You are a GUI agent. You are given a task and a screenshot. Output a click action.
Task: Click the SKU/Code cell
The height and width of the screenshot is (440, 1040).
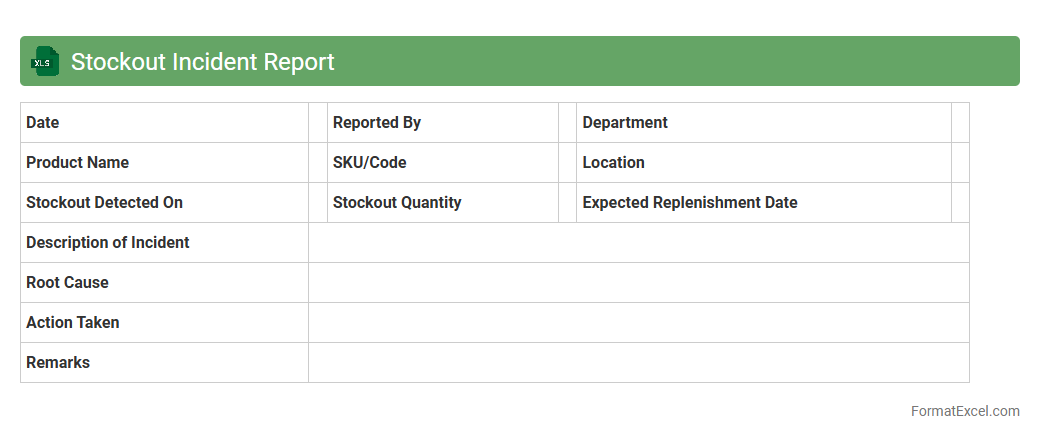coord(443,163)
